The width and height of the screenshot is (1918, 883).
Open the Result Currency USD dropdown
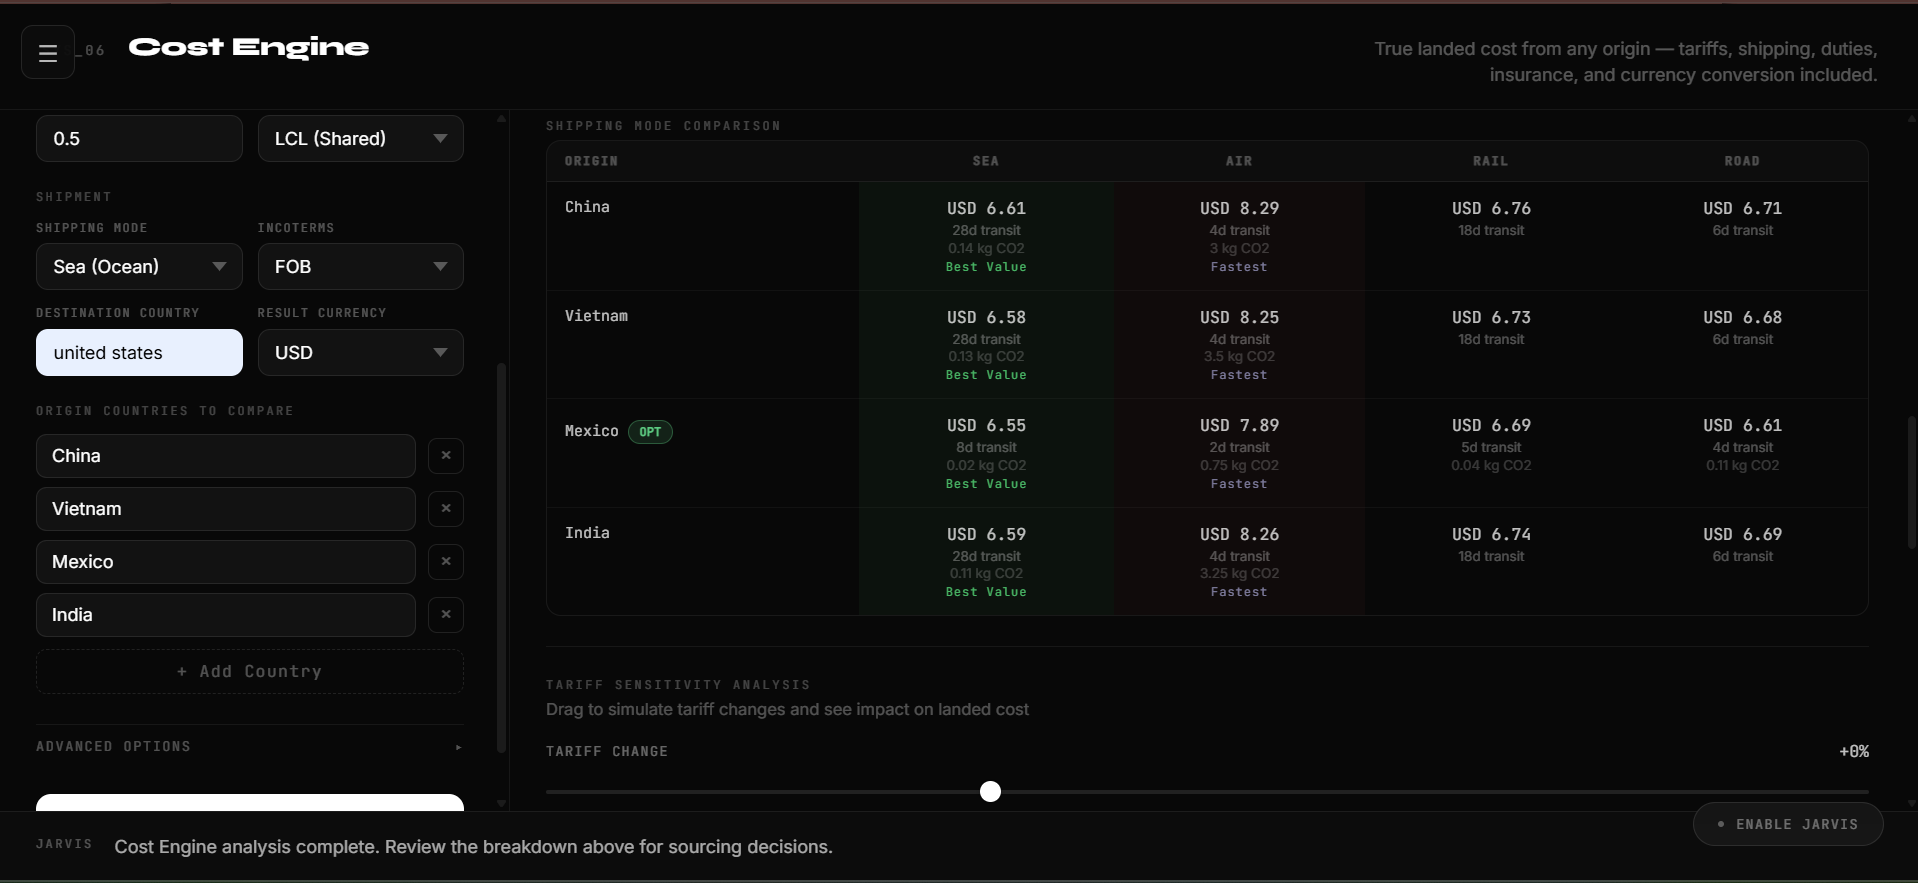[x=361, y=353]
